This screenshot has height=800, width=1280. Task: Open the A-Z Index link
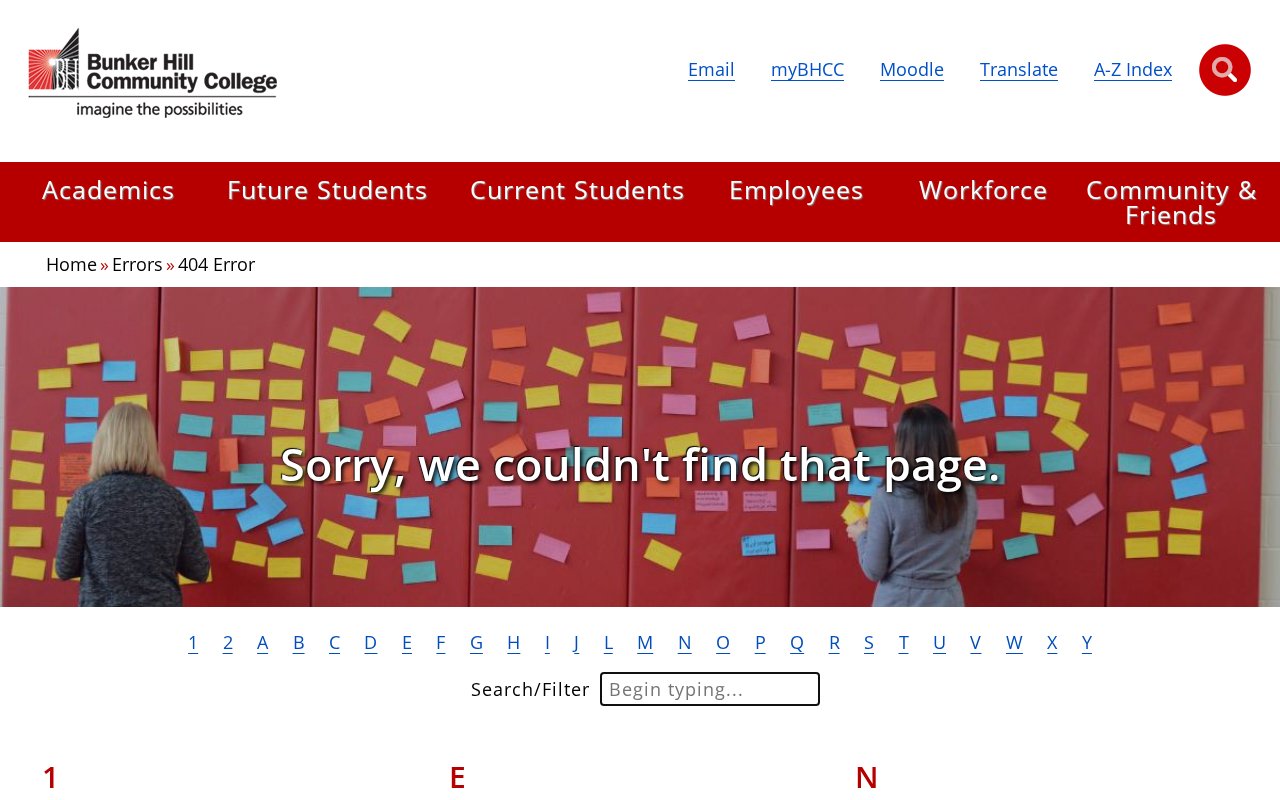tap(1133, 70)
